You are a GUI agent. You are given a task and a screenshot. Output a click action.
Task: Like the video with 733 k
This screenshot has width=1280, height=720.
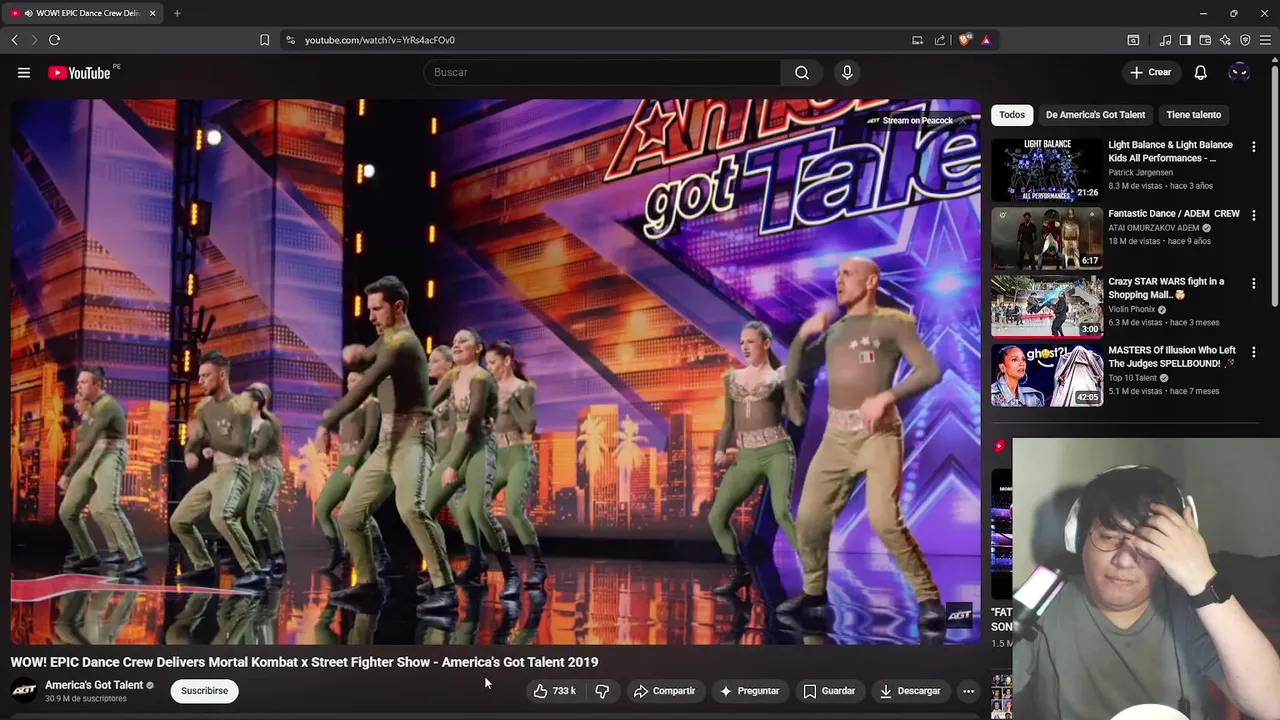click(x=554, y=691)
